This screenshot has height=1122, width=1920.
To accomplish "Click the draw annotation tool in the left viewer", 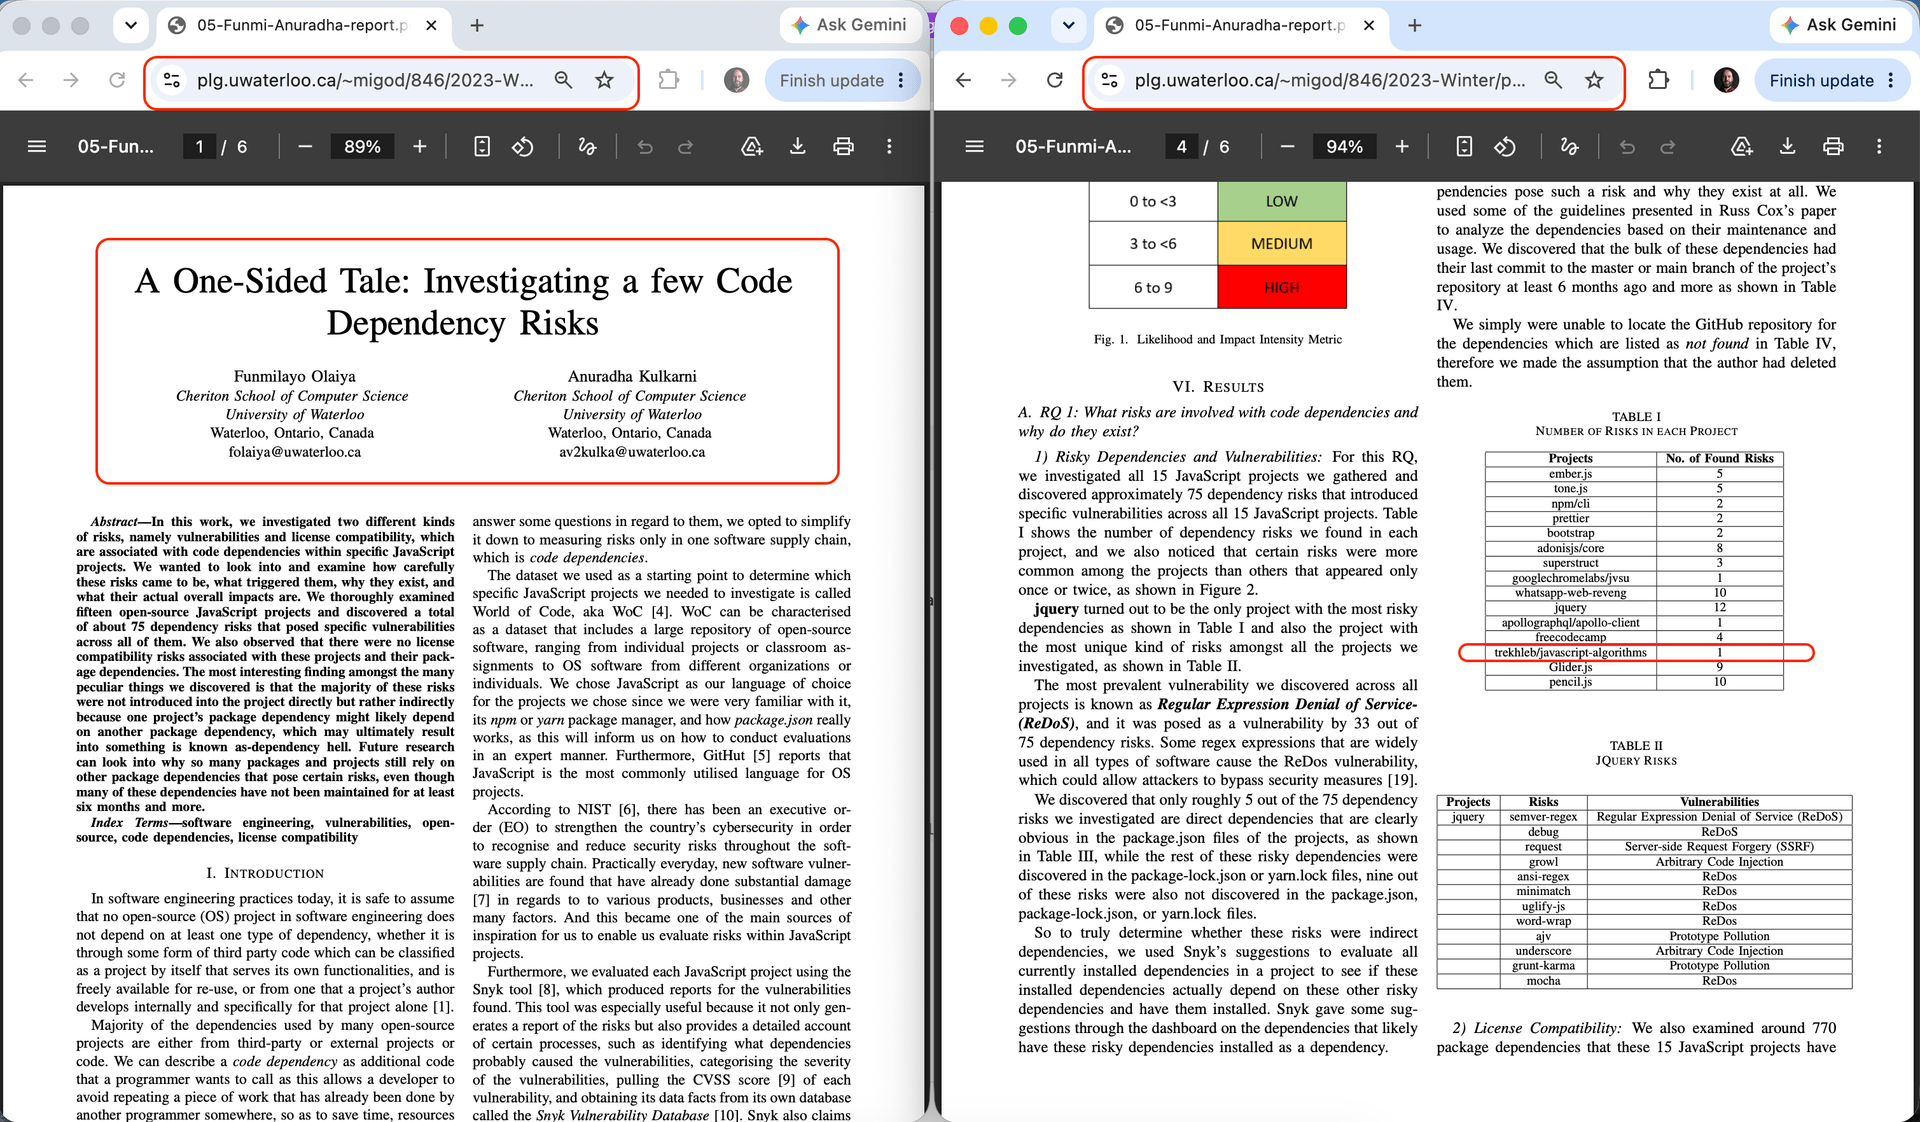I will (x=588, y=147).
